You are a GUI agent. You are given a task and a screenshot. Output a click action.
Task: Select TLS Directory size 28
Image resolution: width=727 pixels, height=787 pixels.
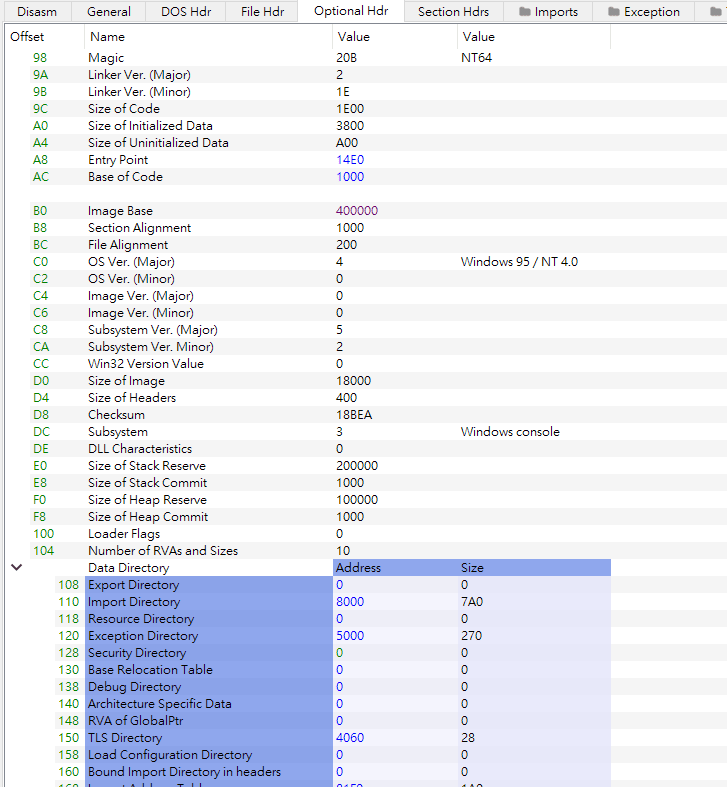click(467, 737)
